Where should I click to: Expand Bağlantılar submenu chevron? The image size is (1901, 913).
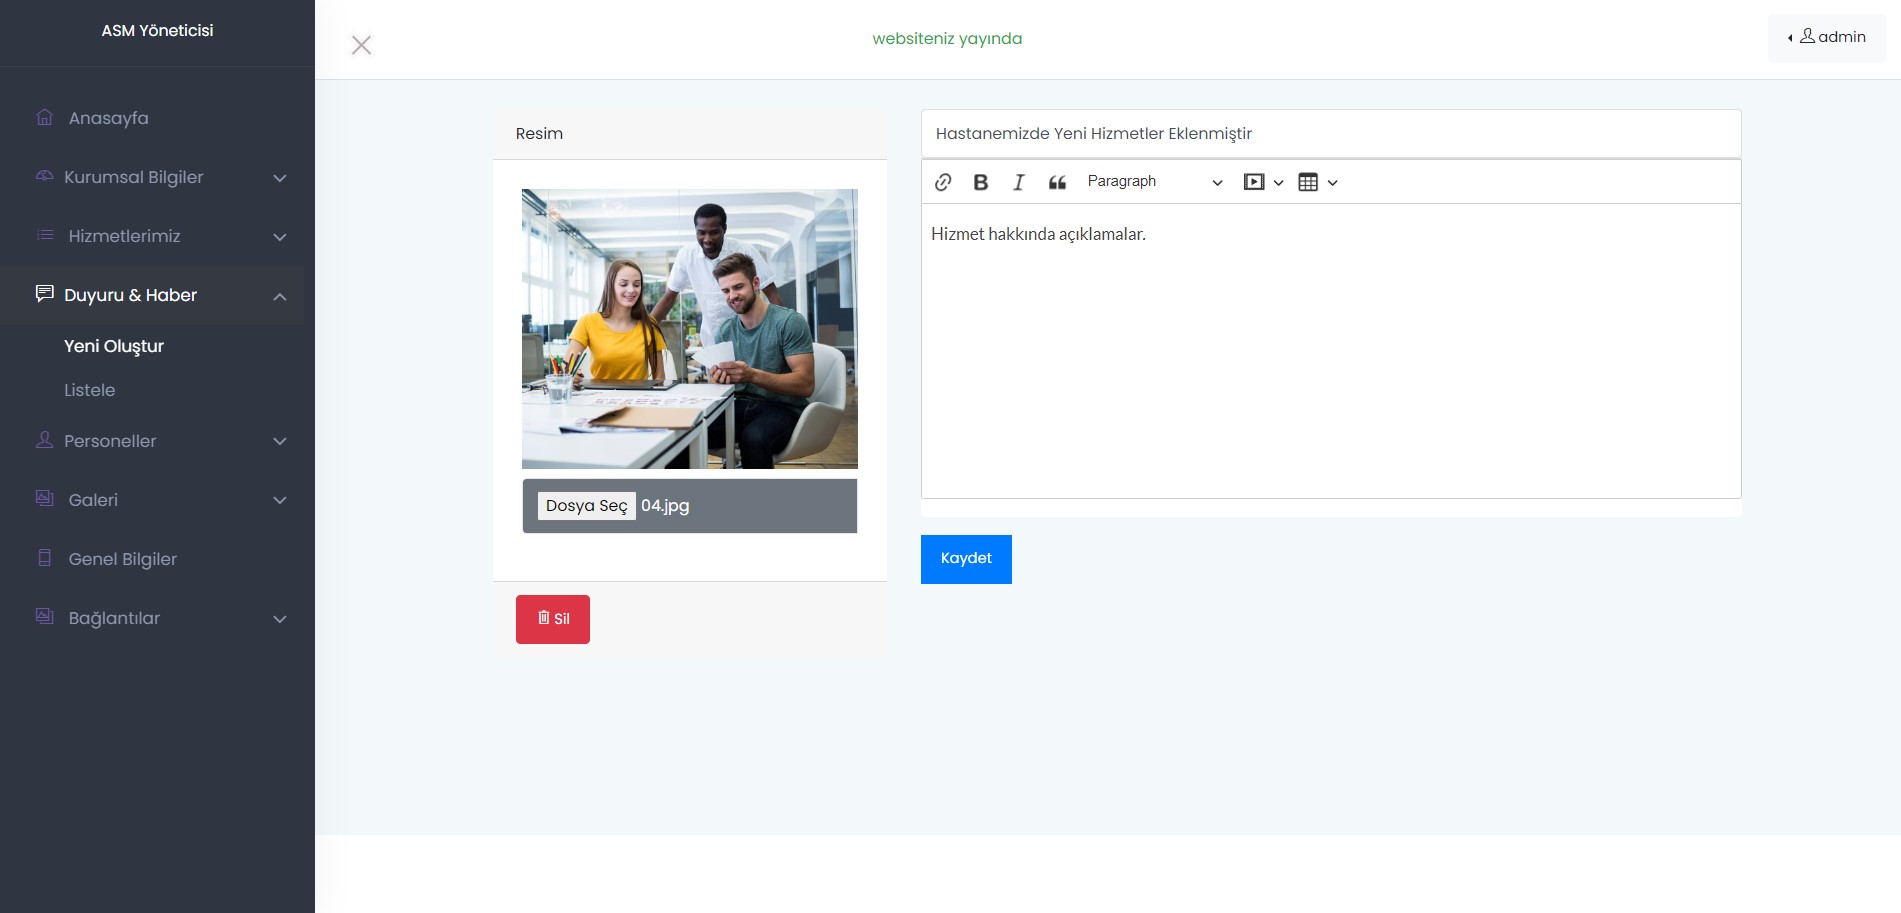point(280,619)
